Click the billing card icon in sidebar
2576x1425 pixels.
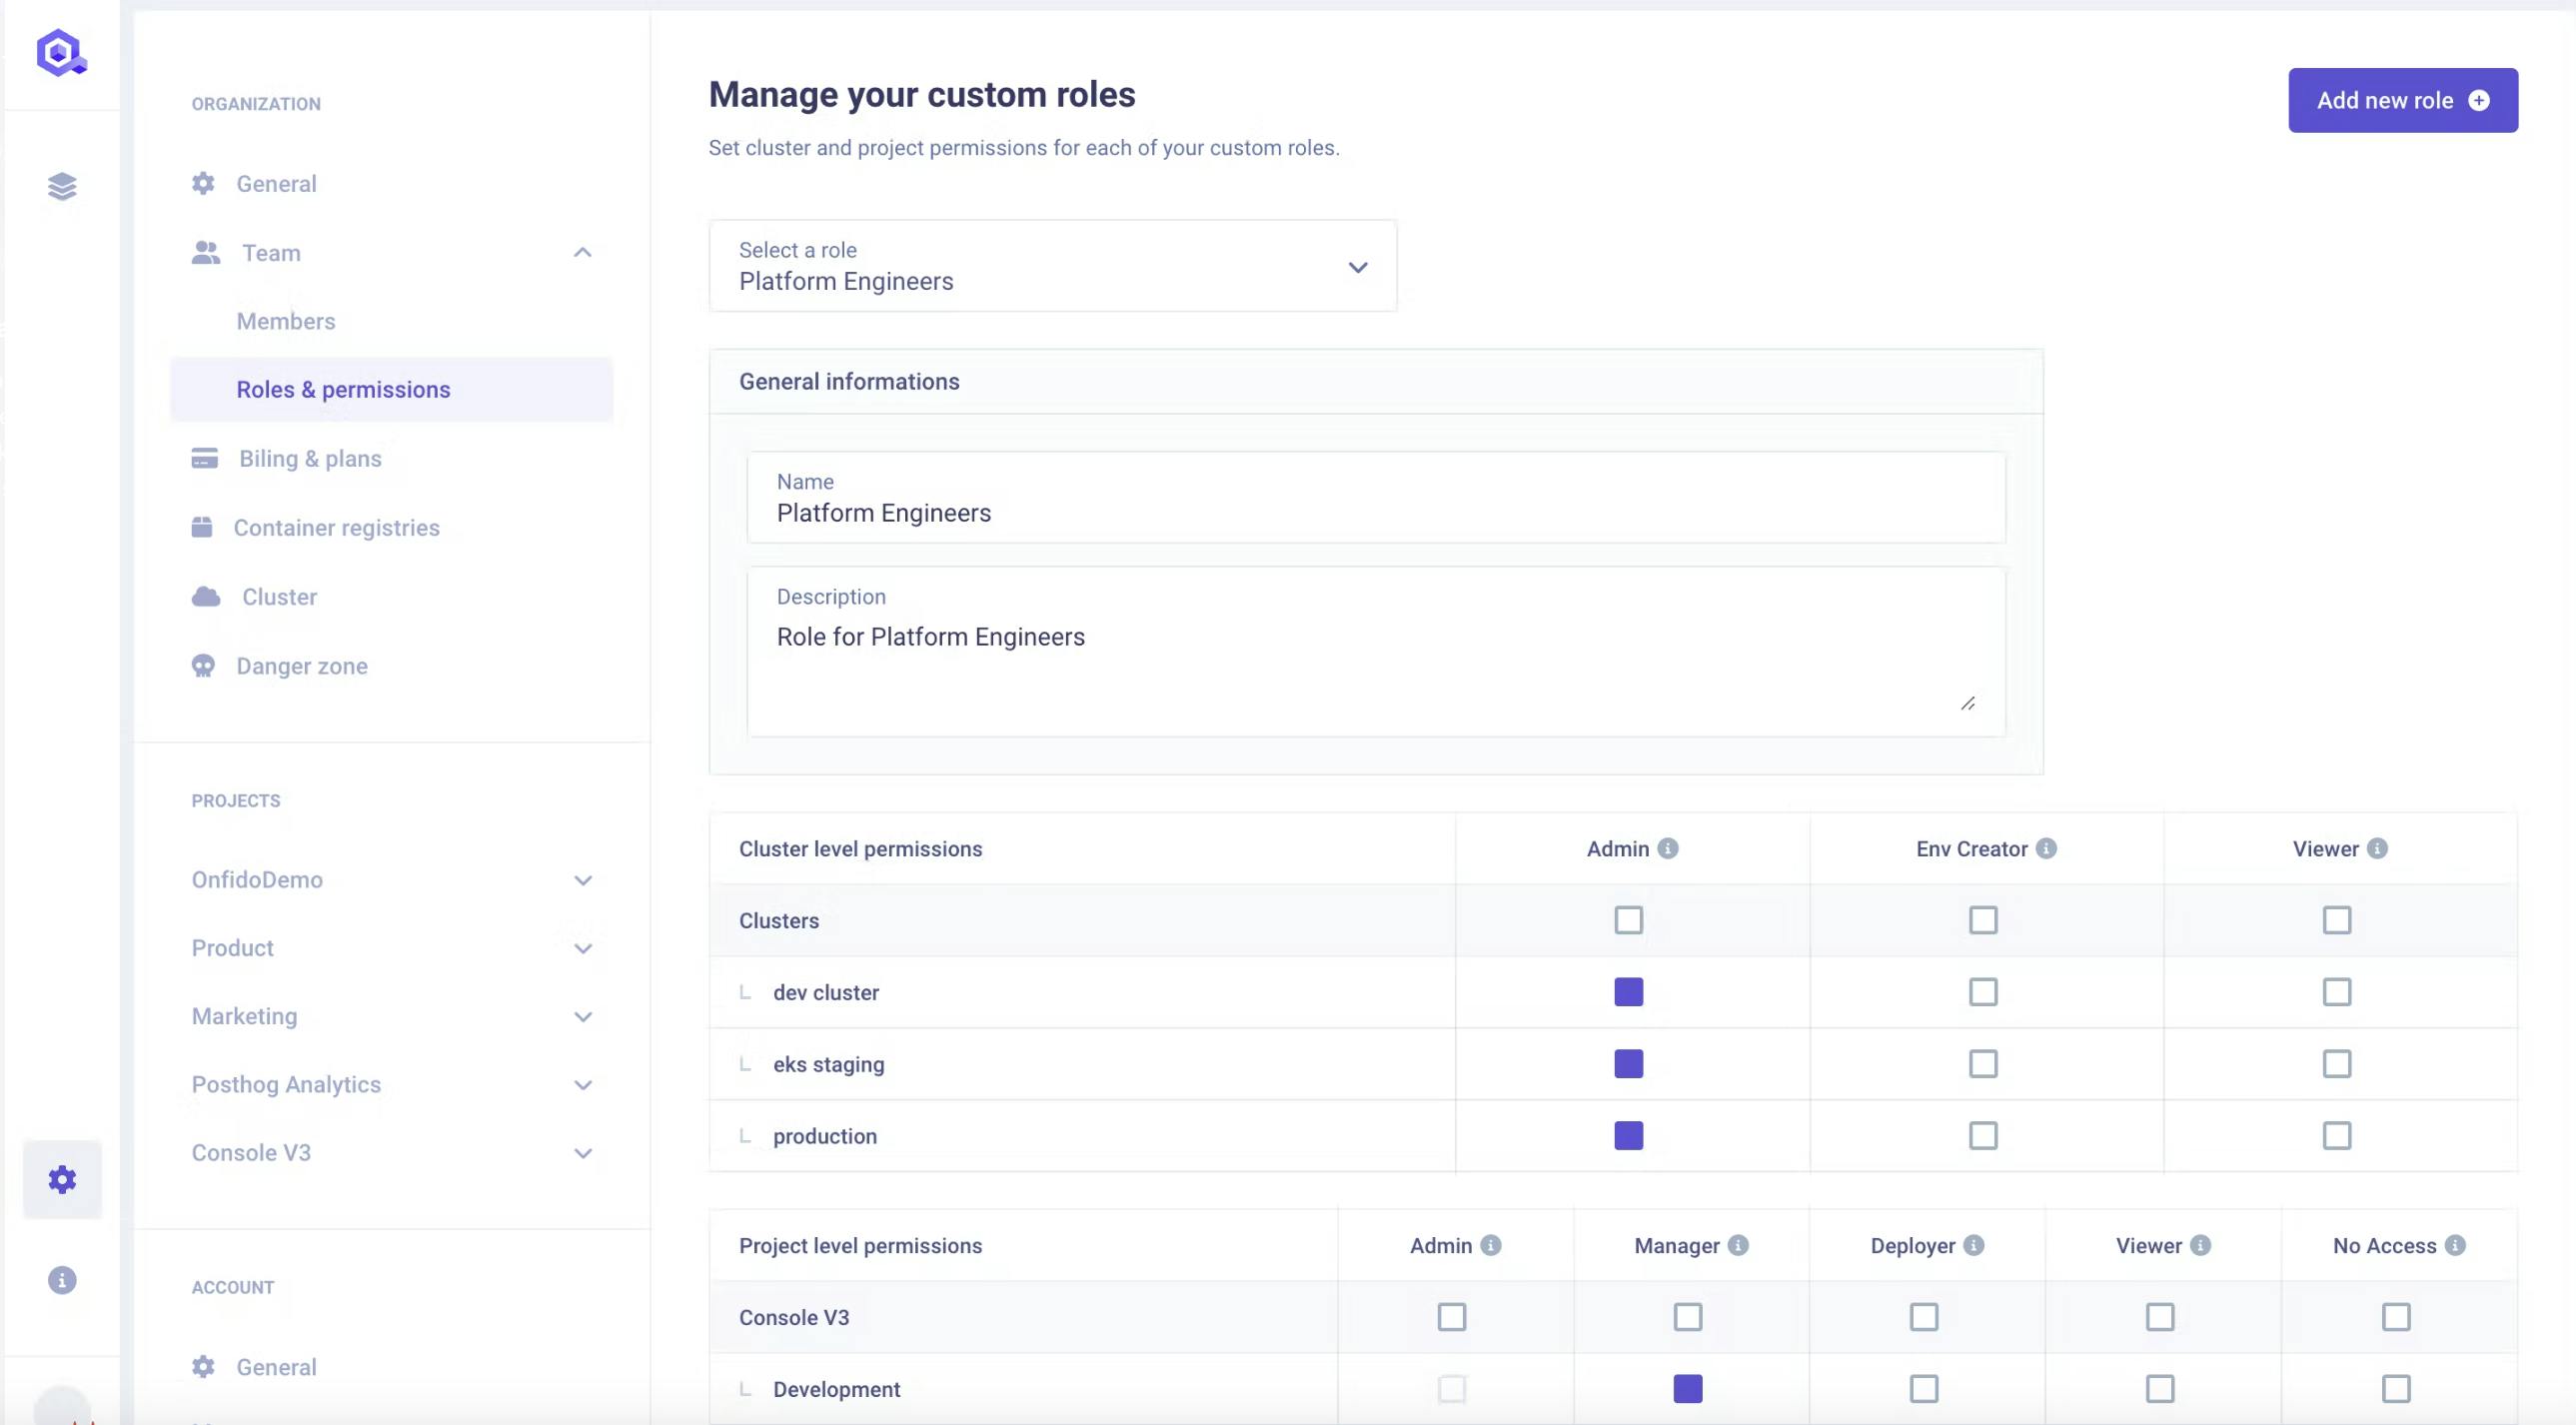(205, 458)
